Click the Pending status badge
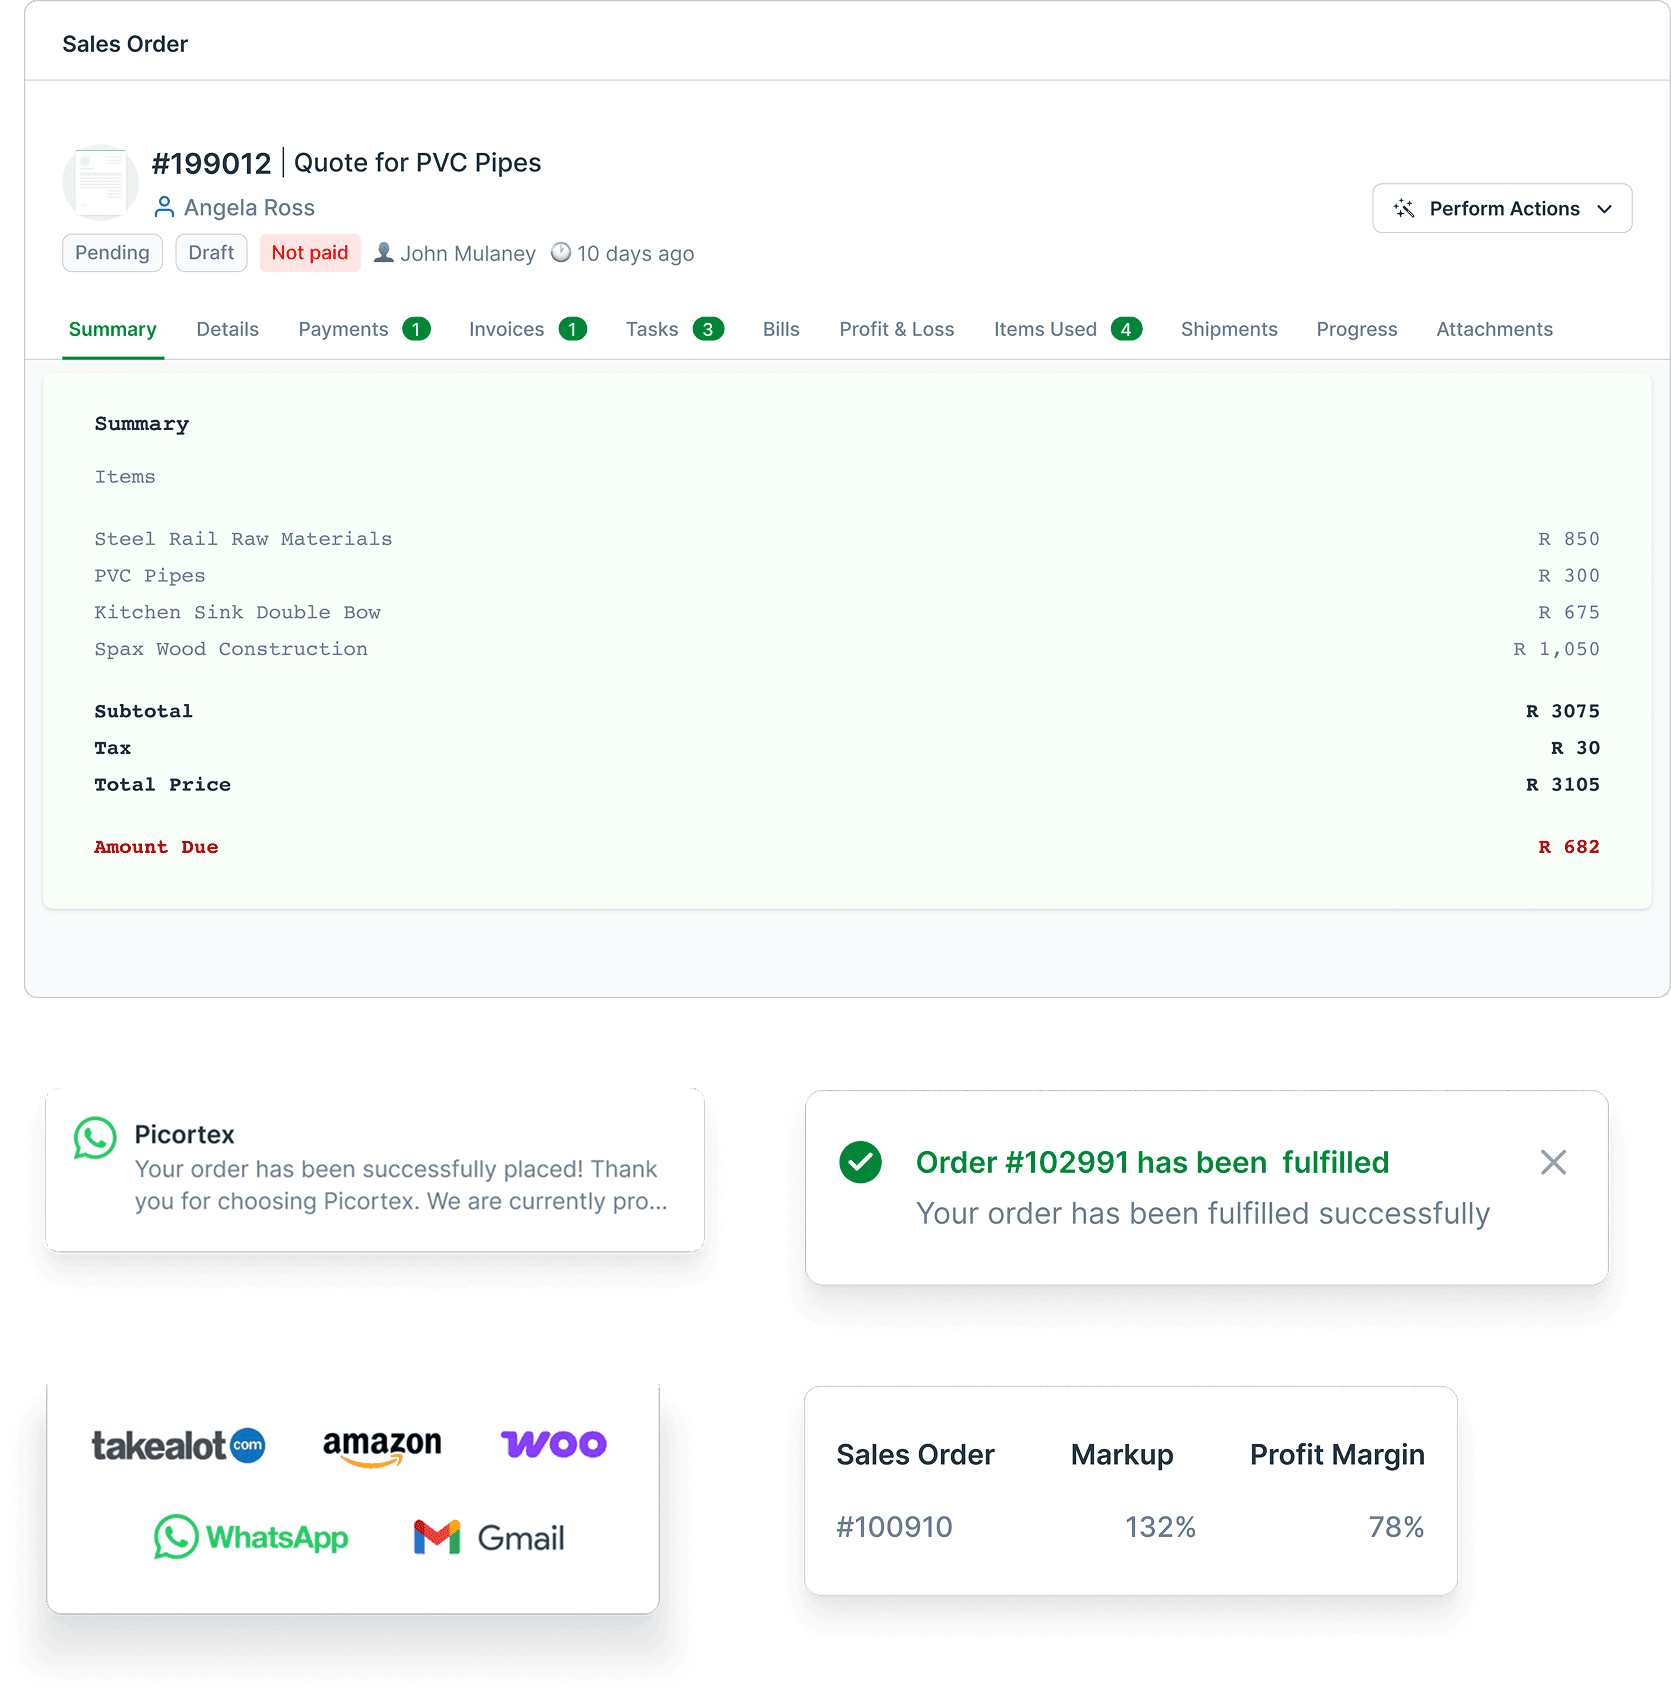The height and width of the screenshot is (1696, 1671). [x=112, y=253]
